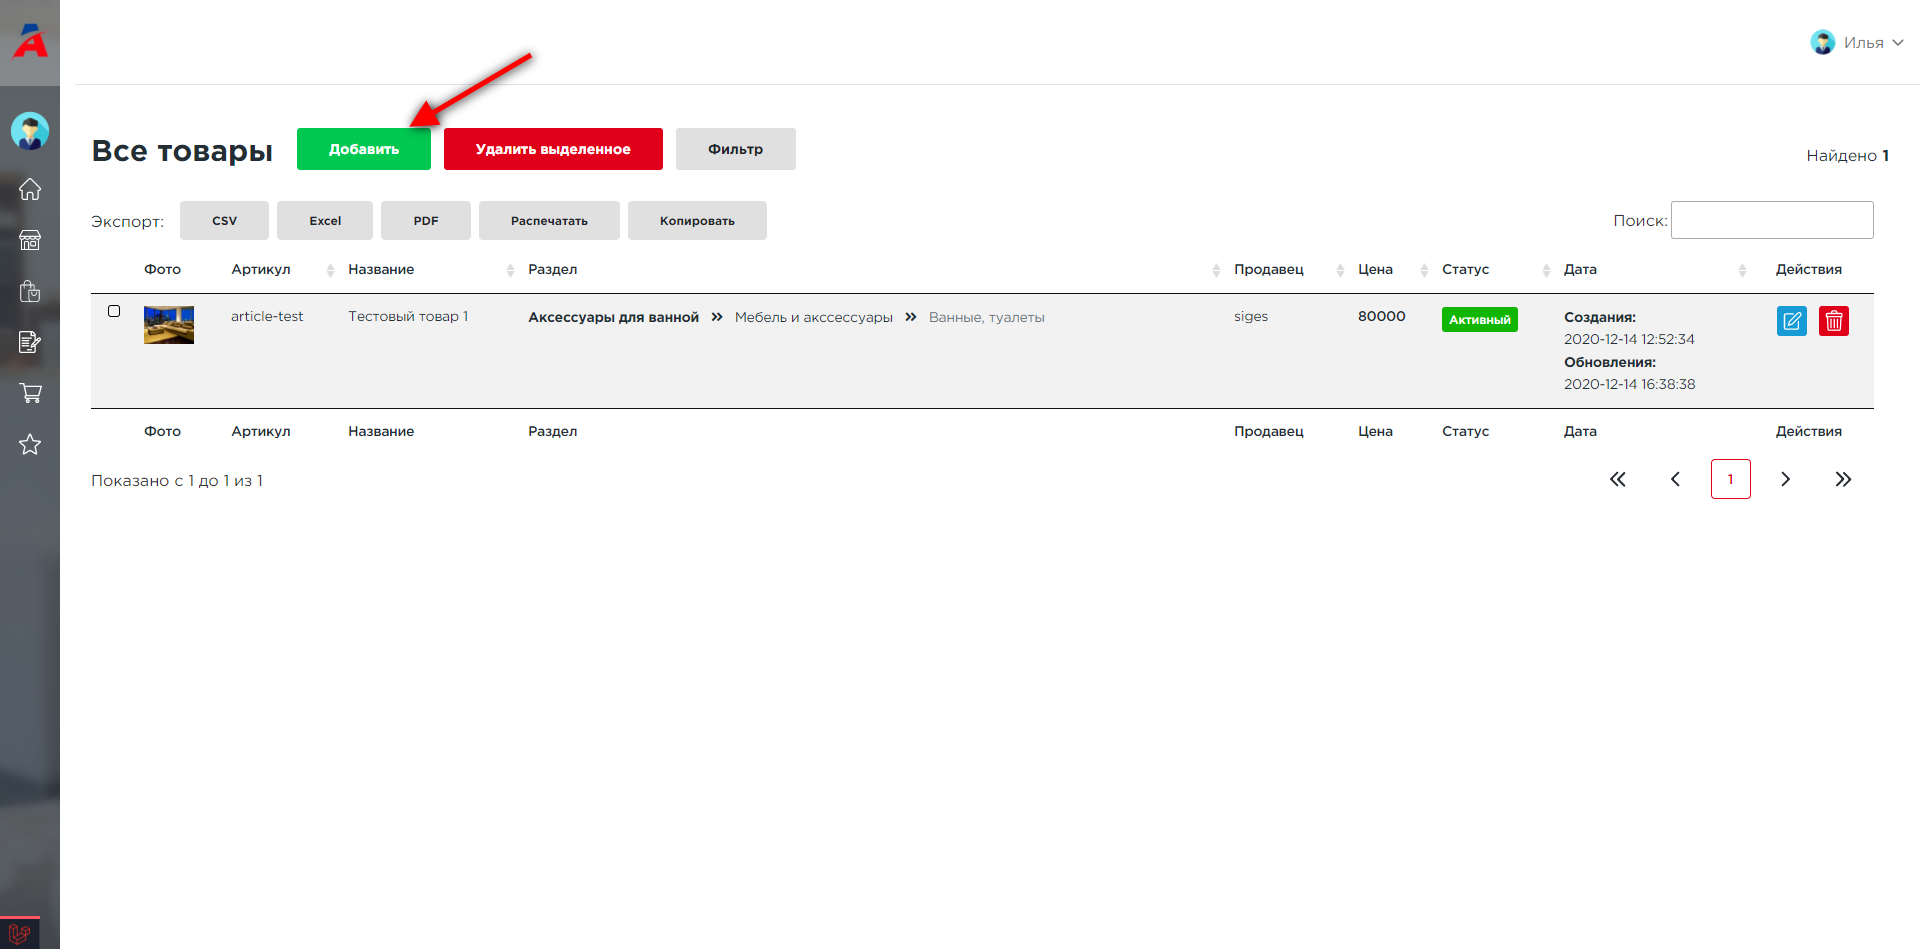
Task: Select page 1 in pagination
Action: tap(1731, 479)
